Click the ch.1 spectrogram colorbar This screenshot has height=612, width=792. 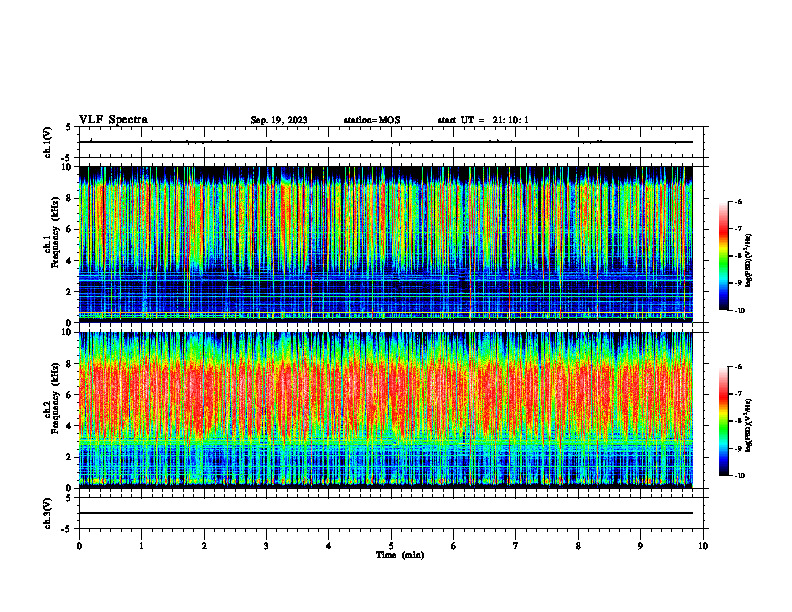tap(723, 256)
